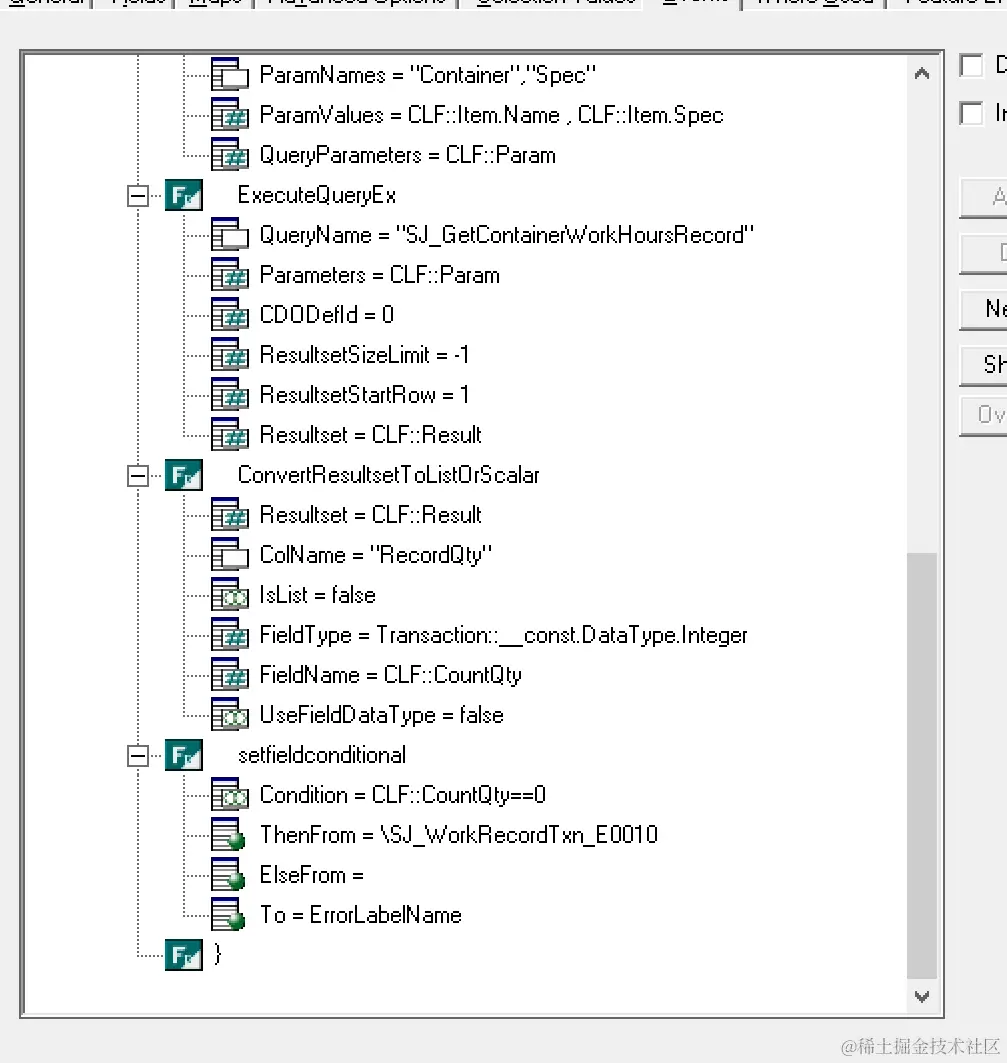The height and width of the screenshot is (1063, 1007).
Task: Click the scrollbar down arrow
Action: coord(922,997)
